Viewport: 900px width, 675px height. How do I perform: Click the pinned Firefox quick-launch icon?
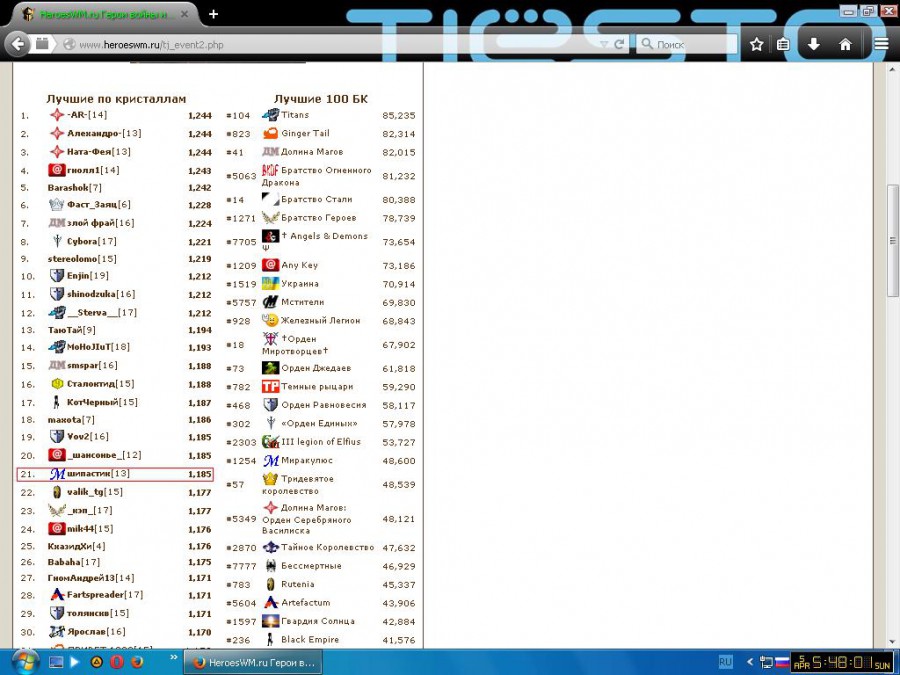(137, 662)
